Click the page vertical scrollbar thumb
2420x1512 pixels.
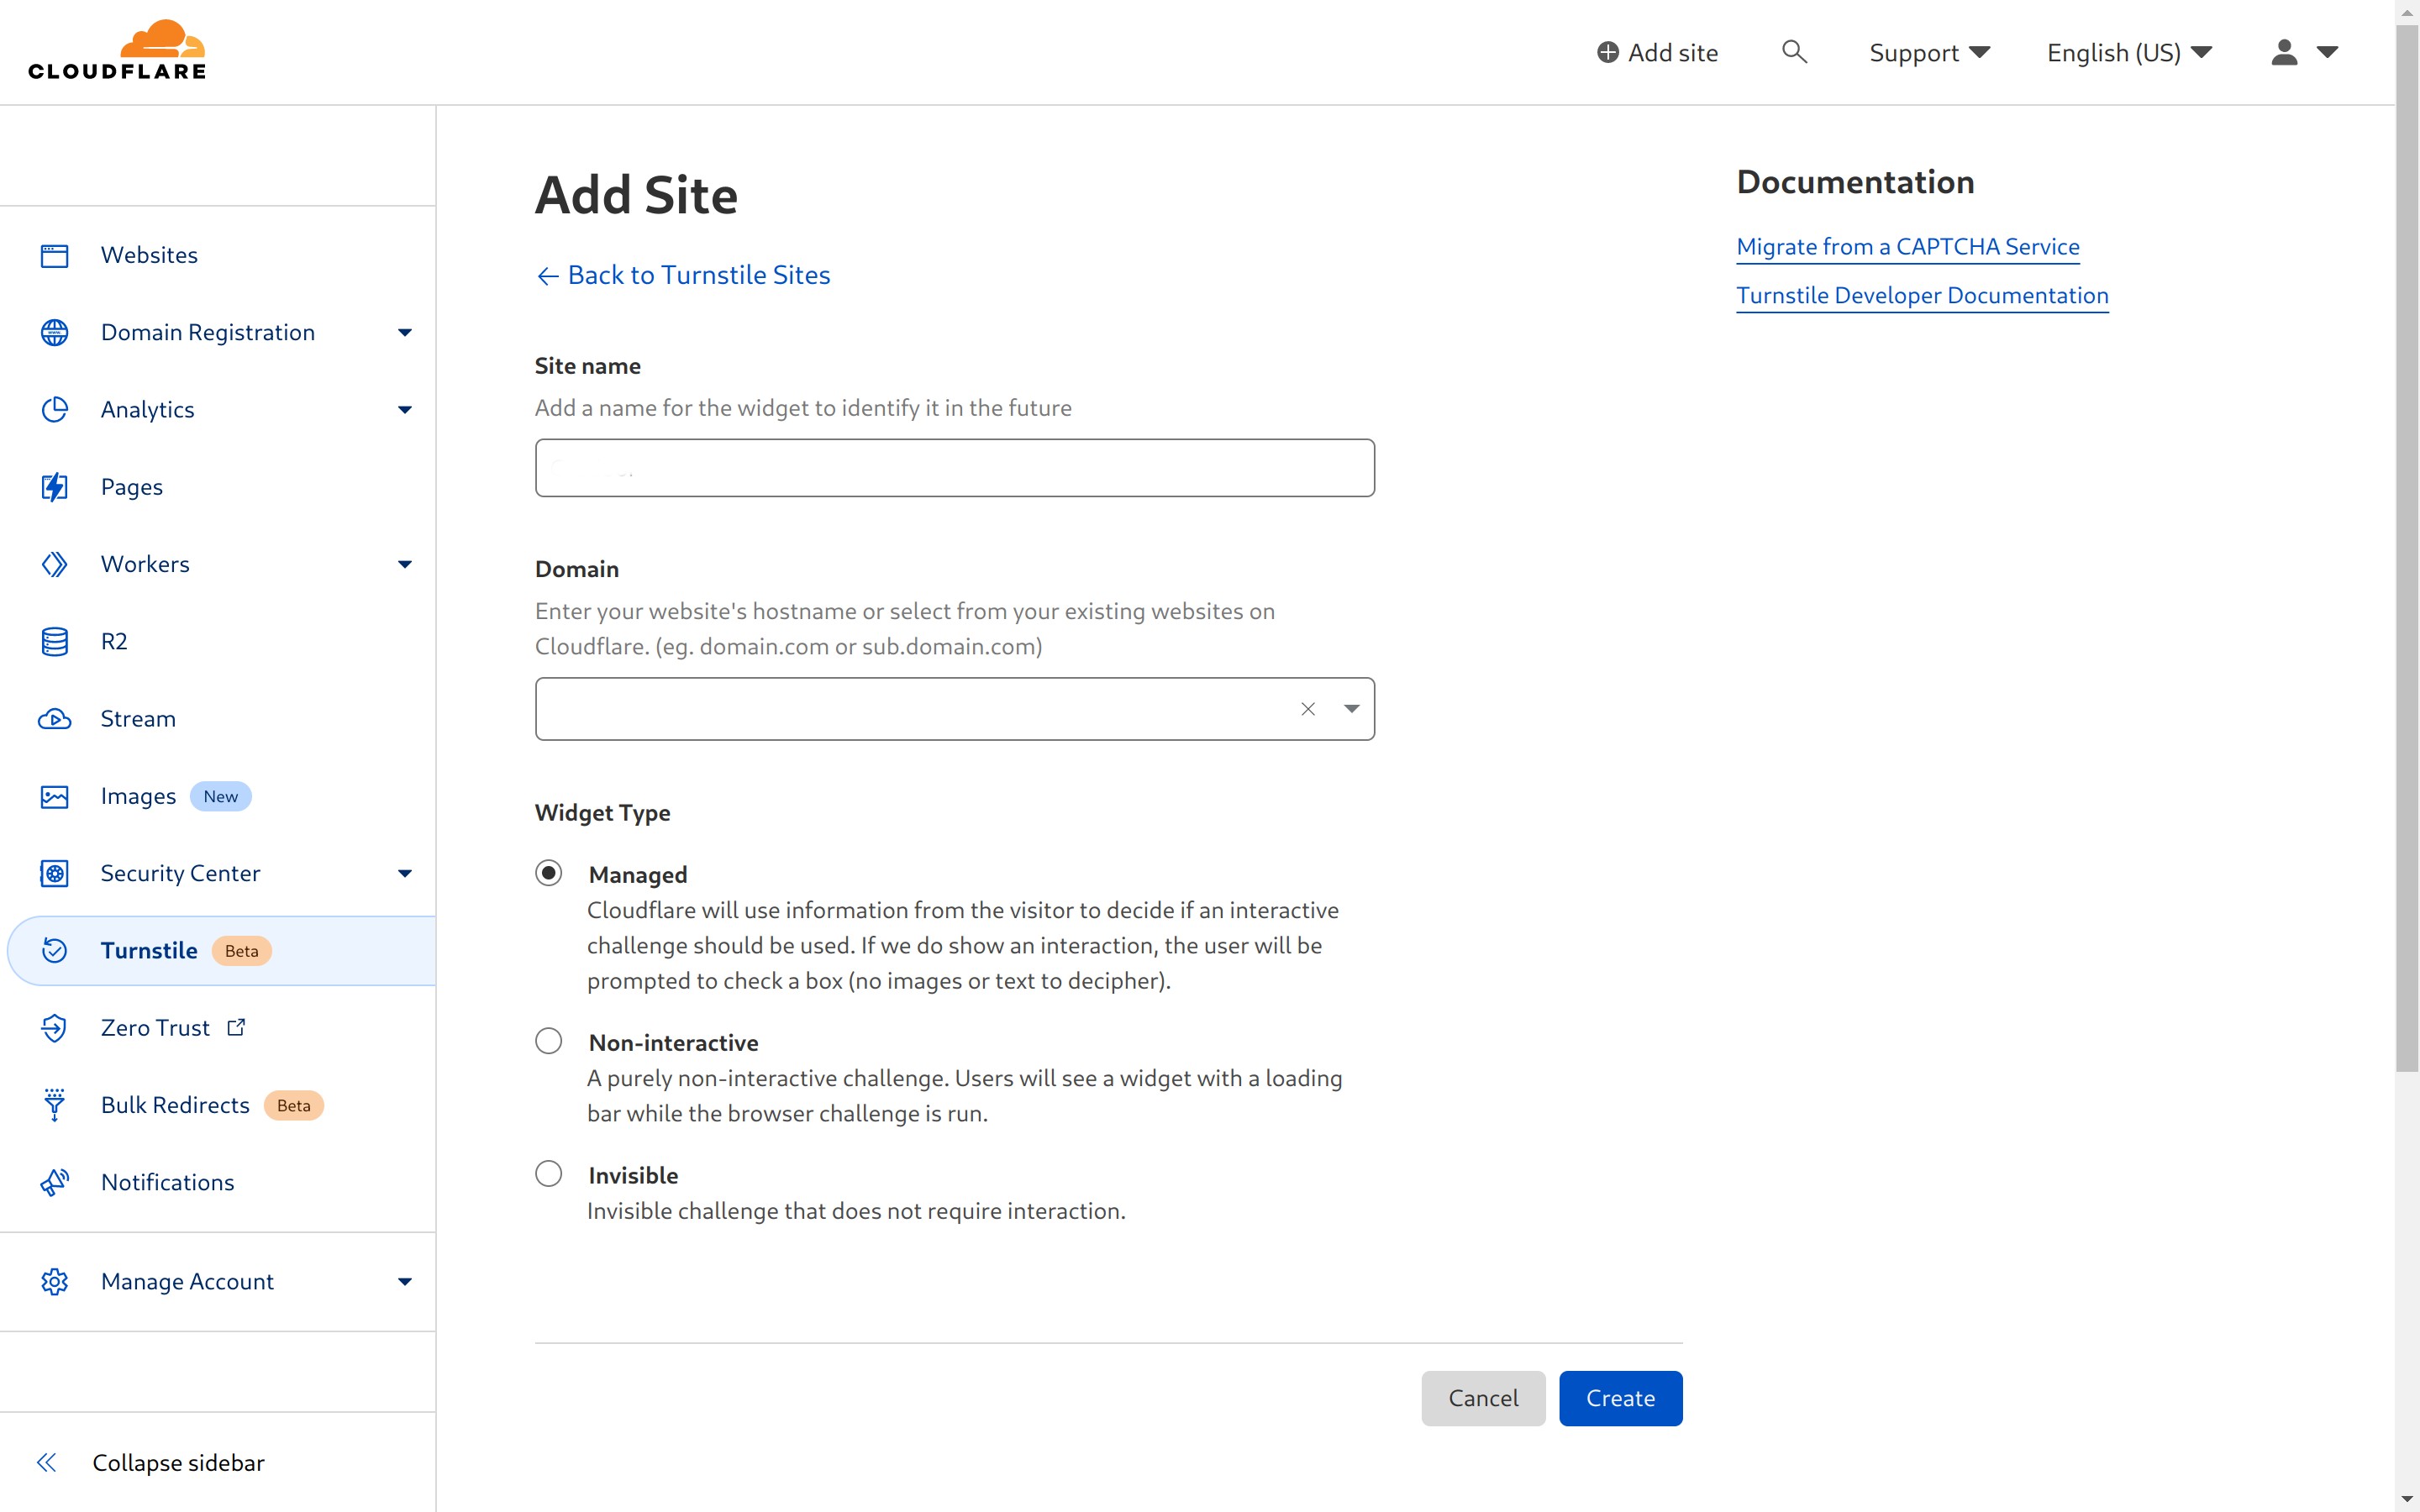(x=2407, y=549)
